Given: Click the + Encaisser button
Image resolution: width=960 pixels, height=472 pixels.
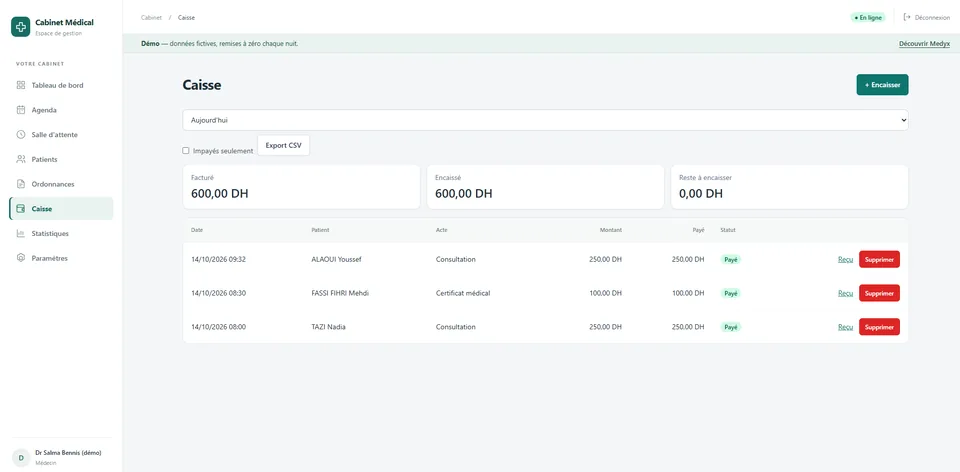Looking at the screenshot, I should pyautogui.click(x=882, y=85).
